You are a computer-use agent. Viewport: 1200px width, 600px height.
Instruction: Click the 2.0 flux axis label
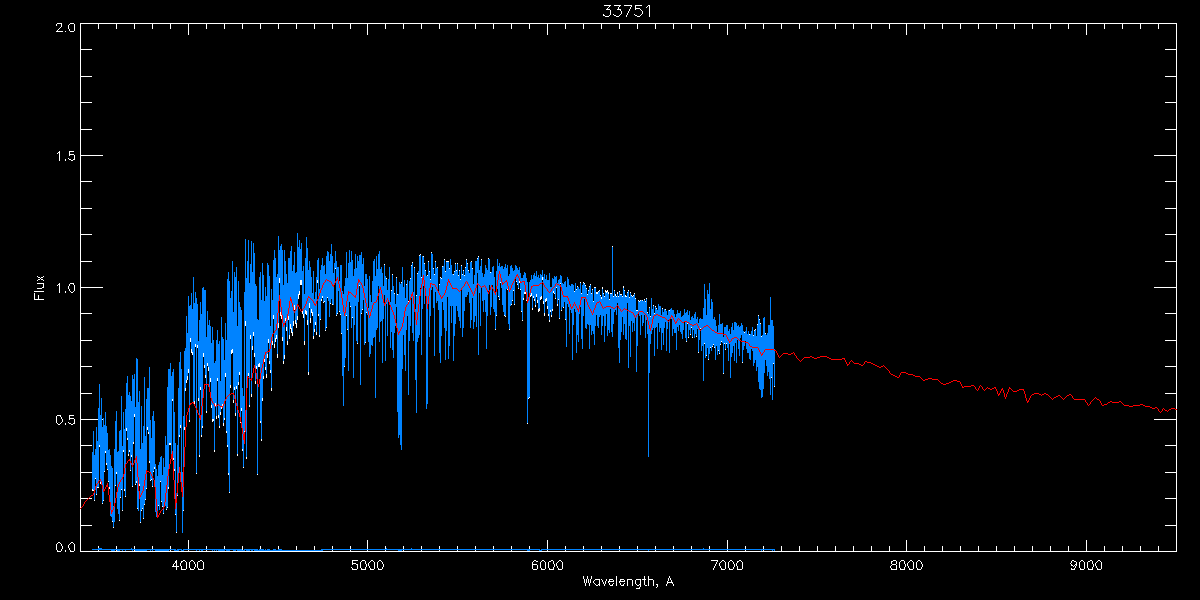(65, 27)
